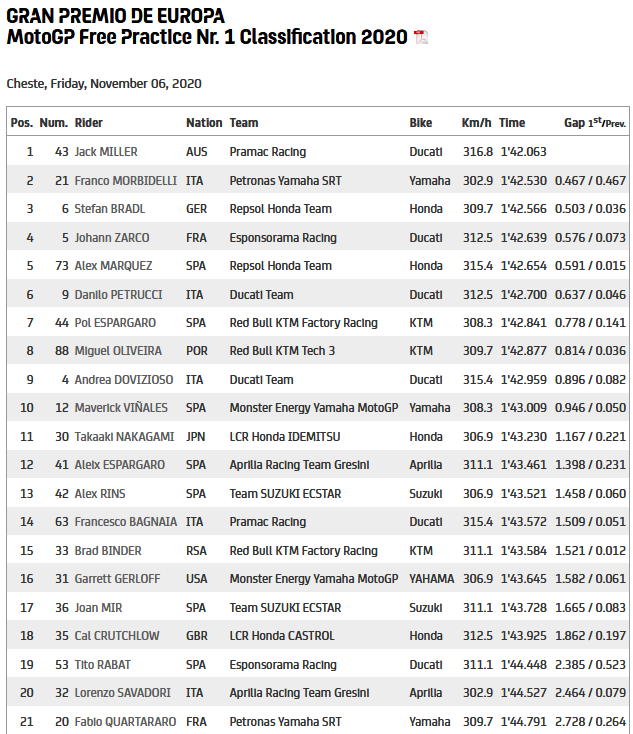Select Alex MARQUEZ in the classification
This screenshot has height=734, width=633.
pos(113,266)
